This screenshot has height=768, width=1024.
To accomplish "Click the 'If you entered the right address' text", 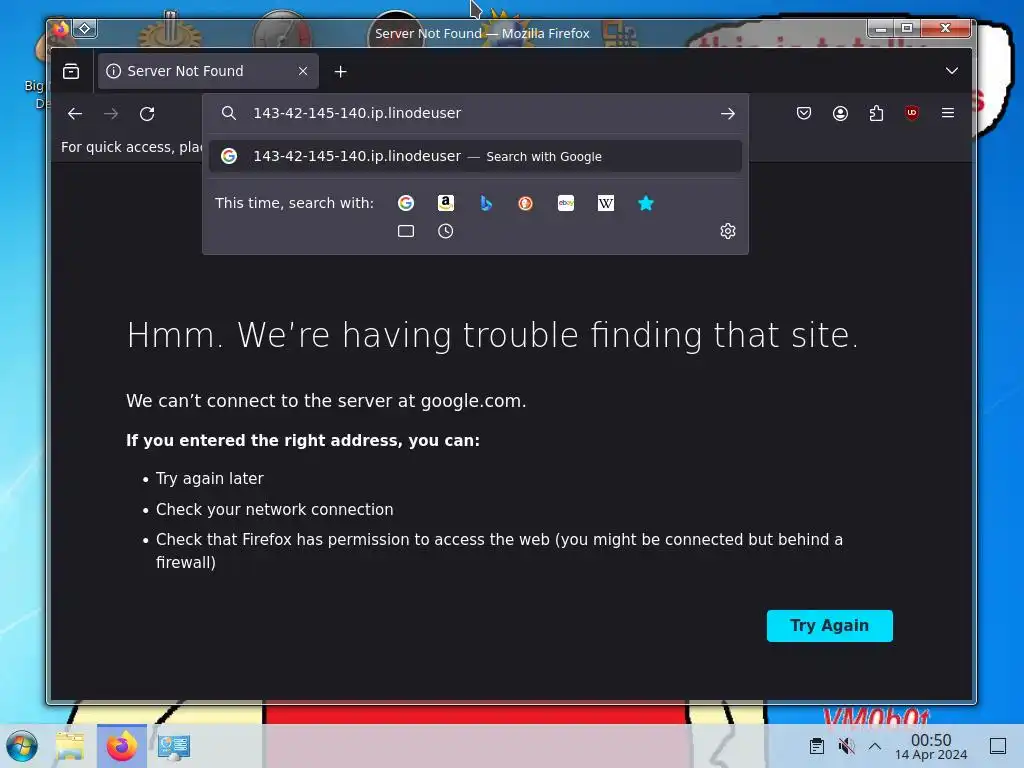I will click(303, 441).
